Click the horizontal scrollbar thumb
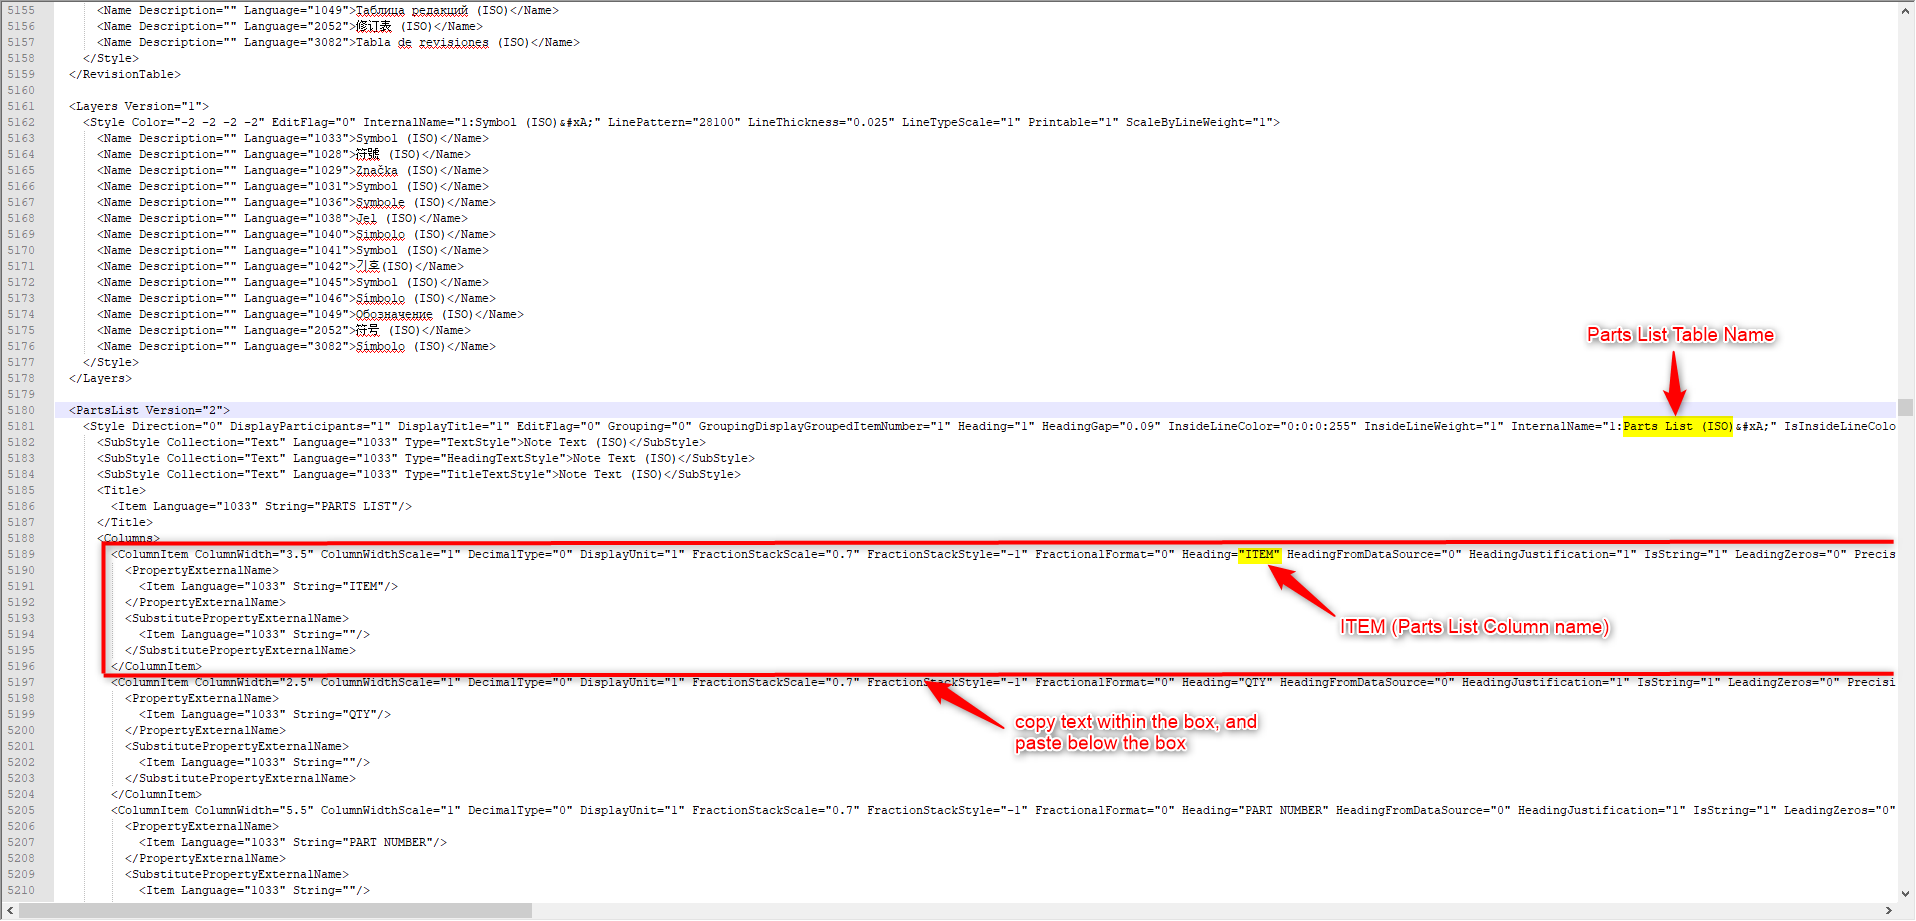This screenshot has height=921, width=1916. coord(275,911)
